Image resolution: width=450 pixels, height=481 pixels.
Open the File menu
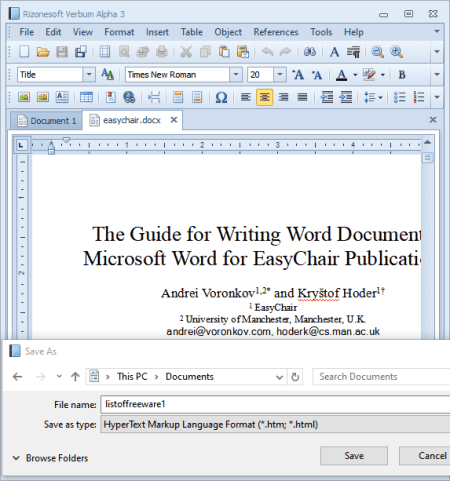[27, 32]
